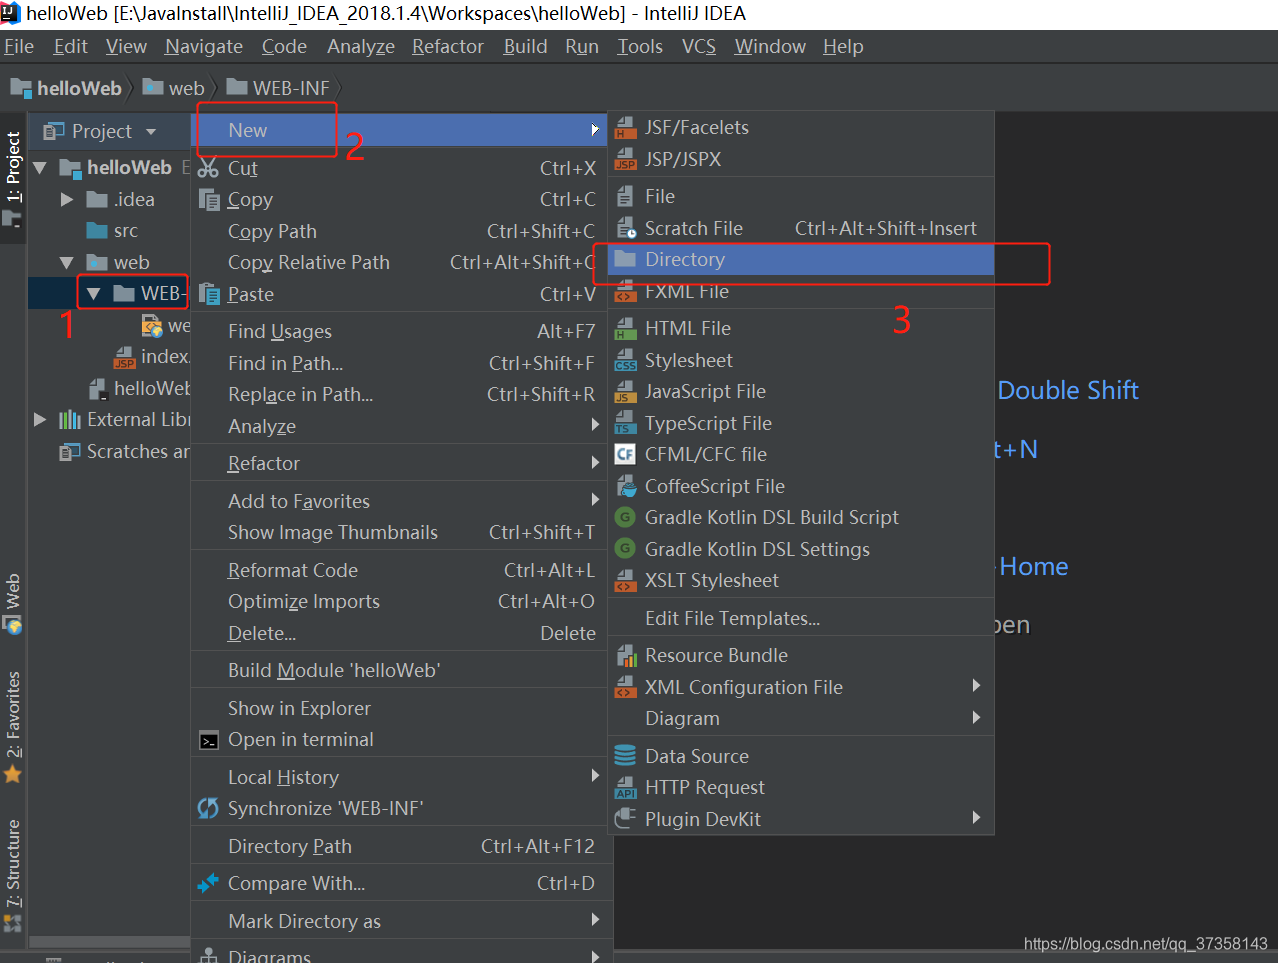Click the JSP/JSPX file icon
This screenshot has height=963, width=1278.
[625, 160]
